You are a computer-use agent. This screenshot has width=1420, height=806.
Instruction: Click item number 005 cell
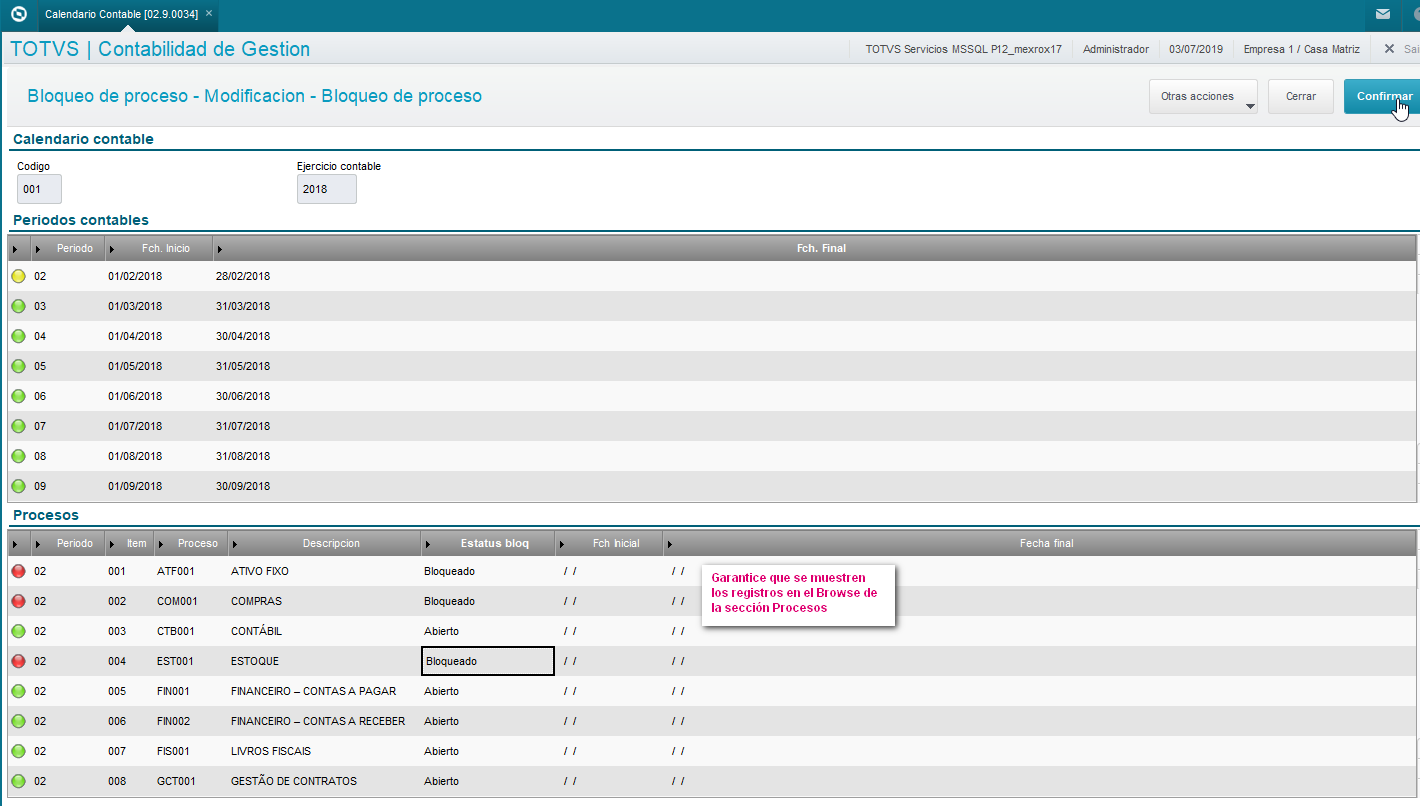[118, 691]
